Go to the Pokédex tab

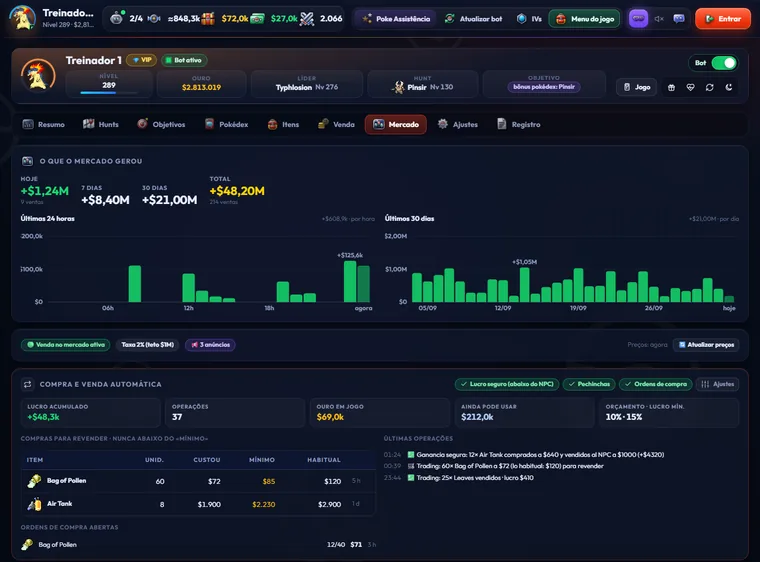pyautogui.click(x=226, y=125)
